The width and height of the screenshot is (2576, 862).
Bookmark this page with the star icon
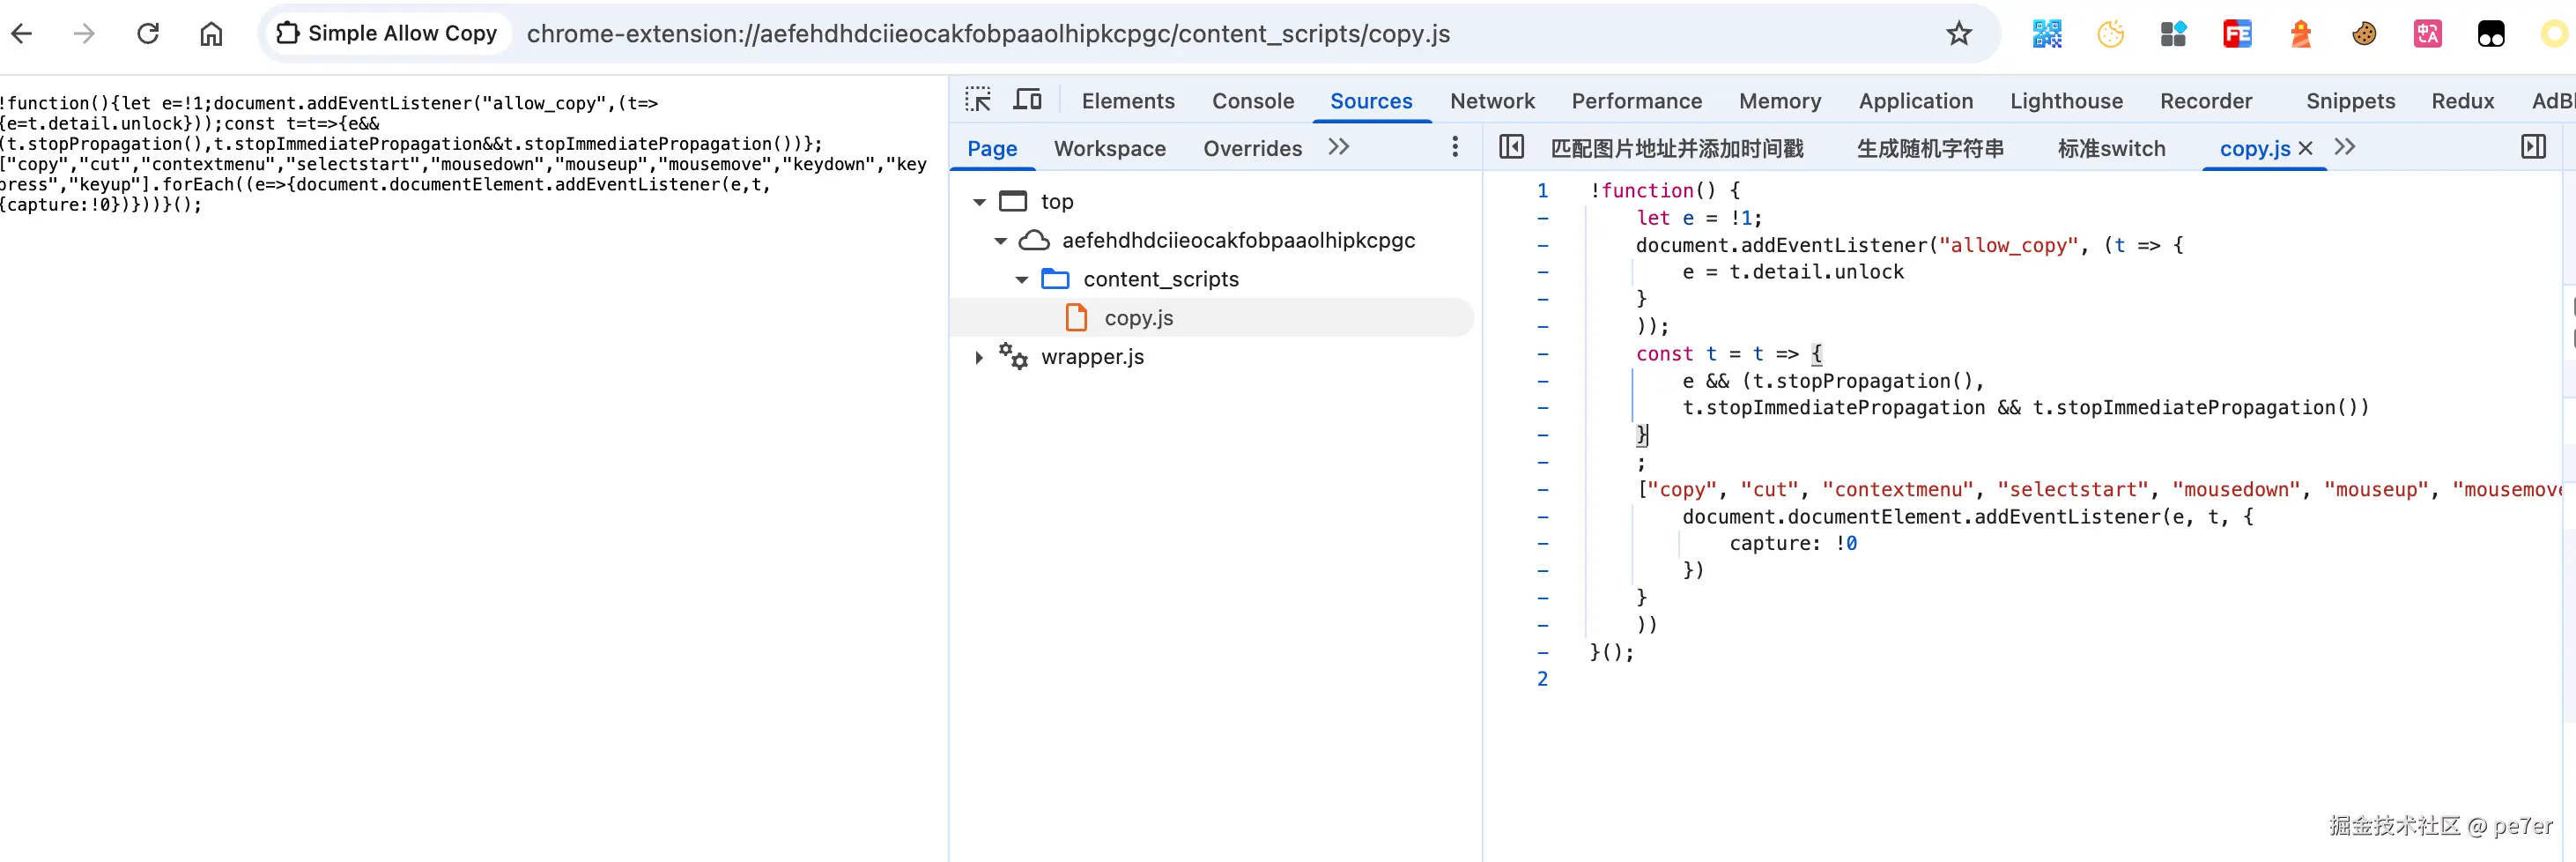click(1958, 34)
